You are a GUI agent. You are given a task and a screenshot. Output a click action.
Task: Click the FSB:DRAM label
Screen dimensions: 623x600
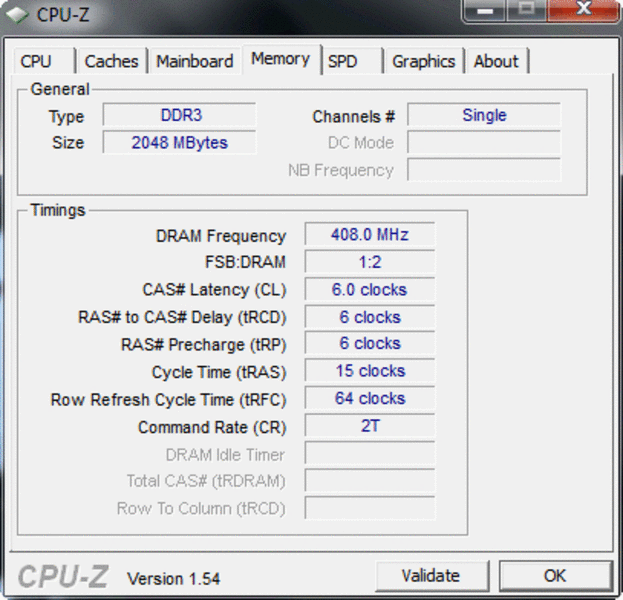tap(245, 262)
